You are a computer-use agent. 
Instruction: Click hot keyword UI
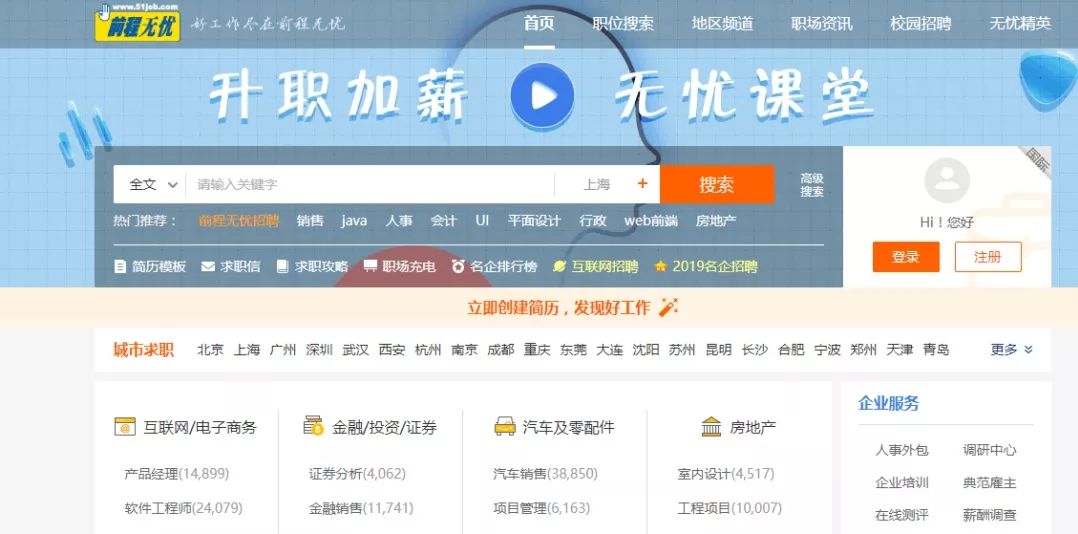coord(482,221)
